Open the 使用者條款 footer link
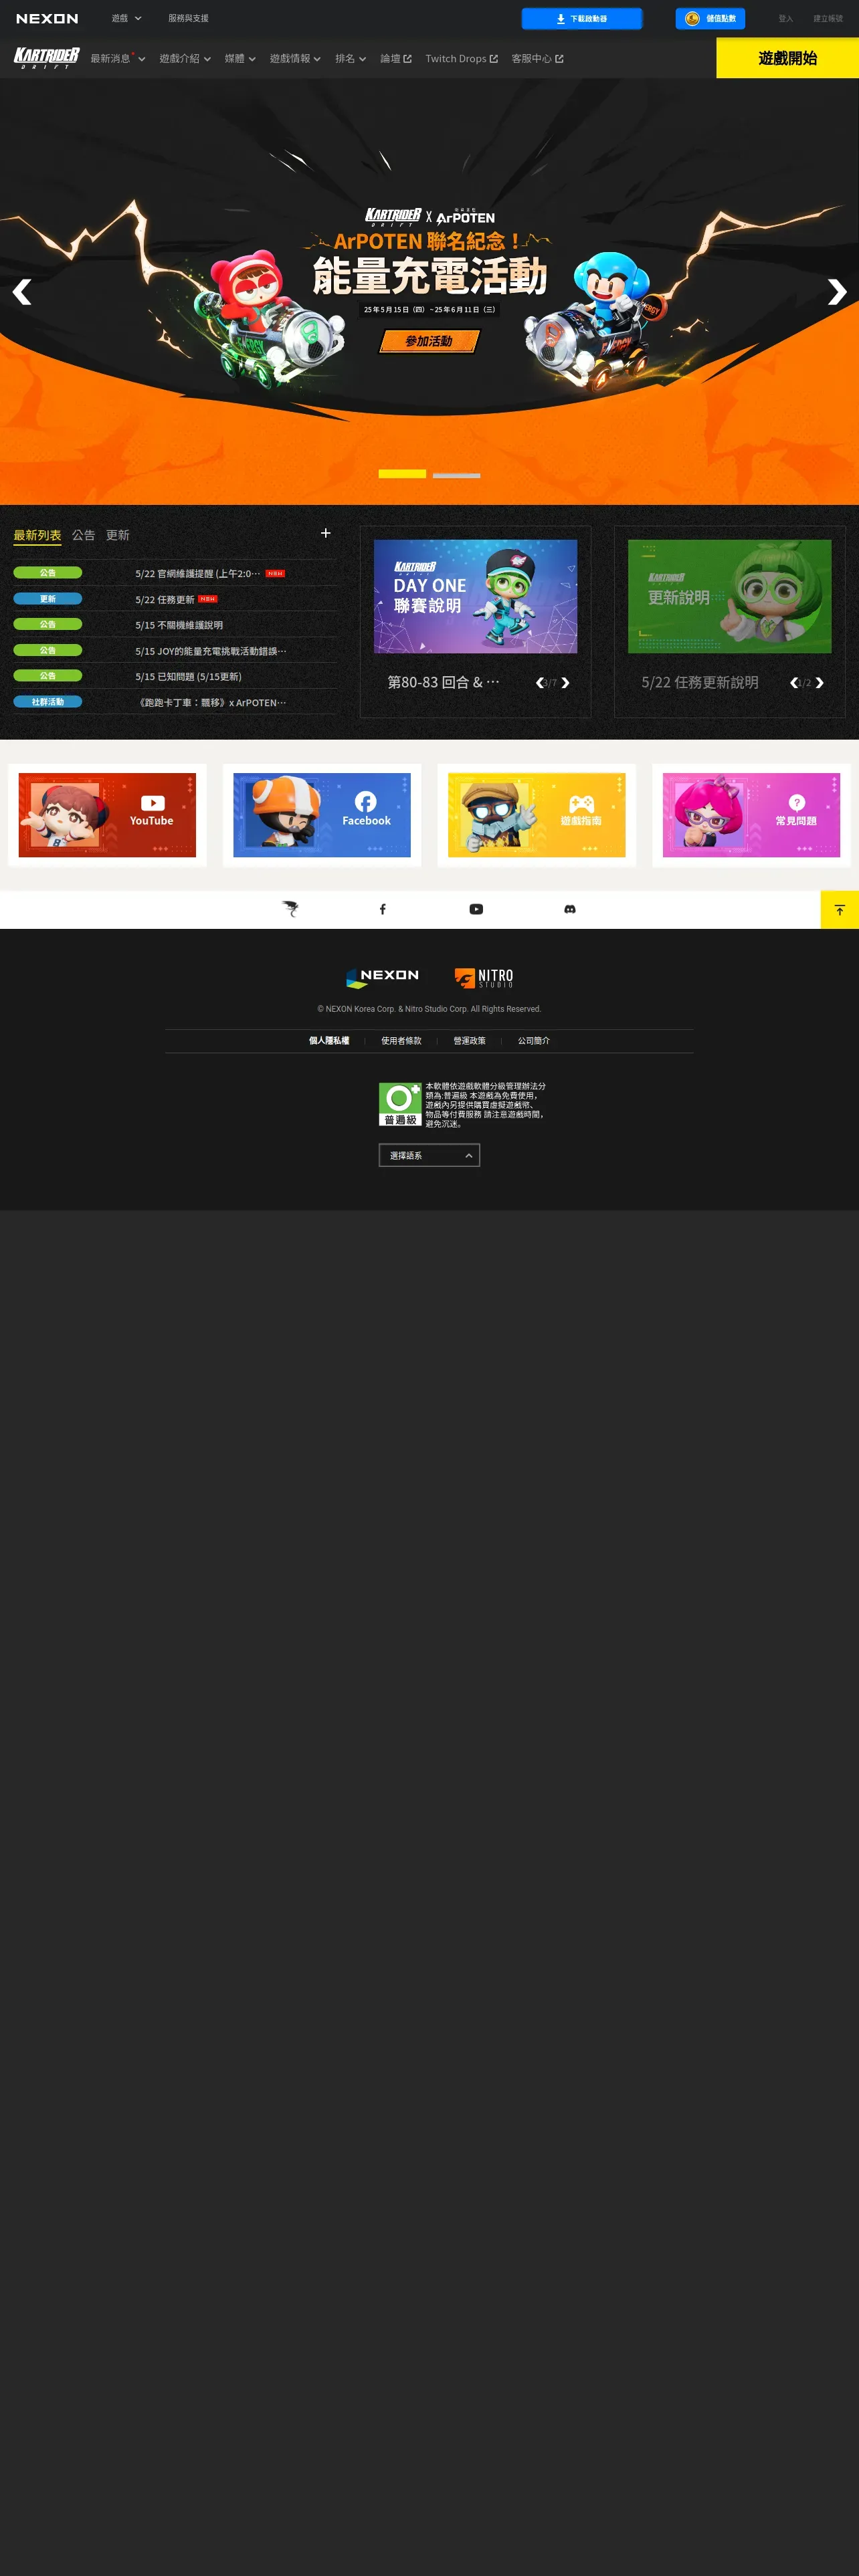859x2576 pixels. pyautogui.click(x=401, y=1041)
